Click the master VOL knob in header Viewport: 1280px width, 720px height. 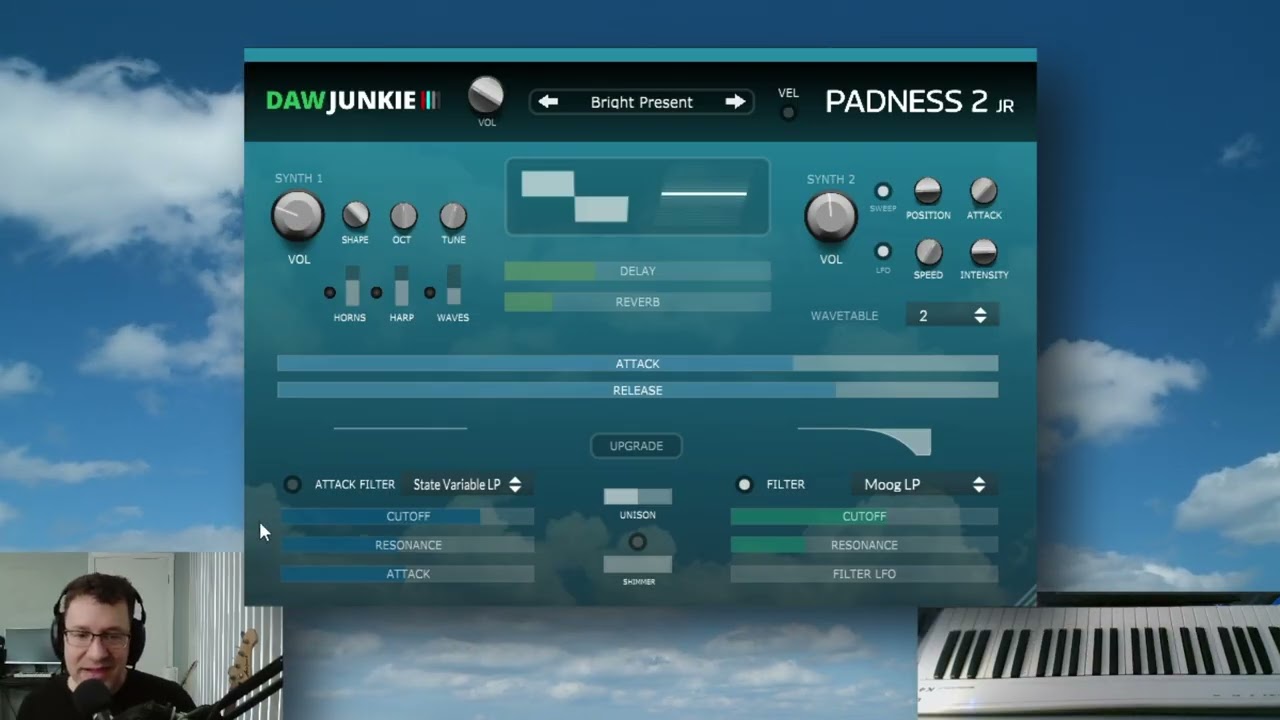(486, 95)
